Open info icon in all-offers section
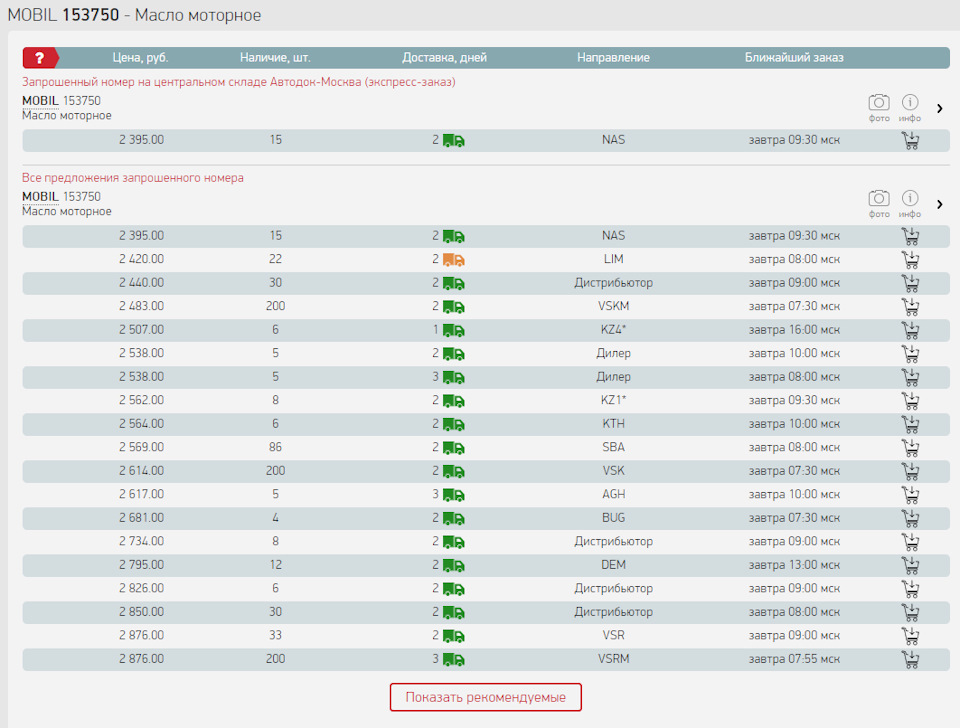 [x=910, y=201]
